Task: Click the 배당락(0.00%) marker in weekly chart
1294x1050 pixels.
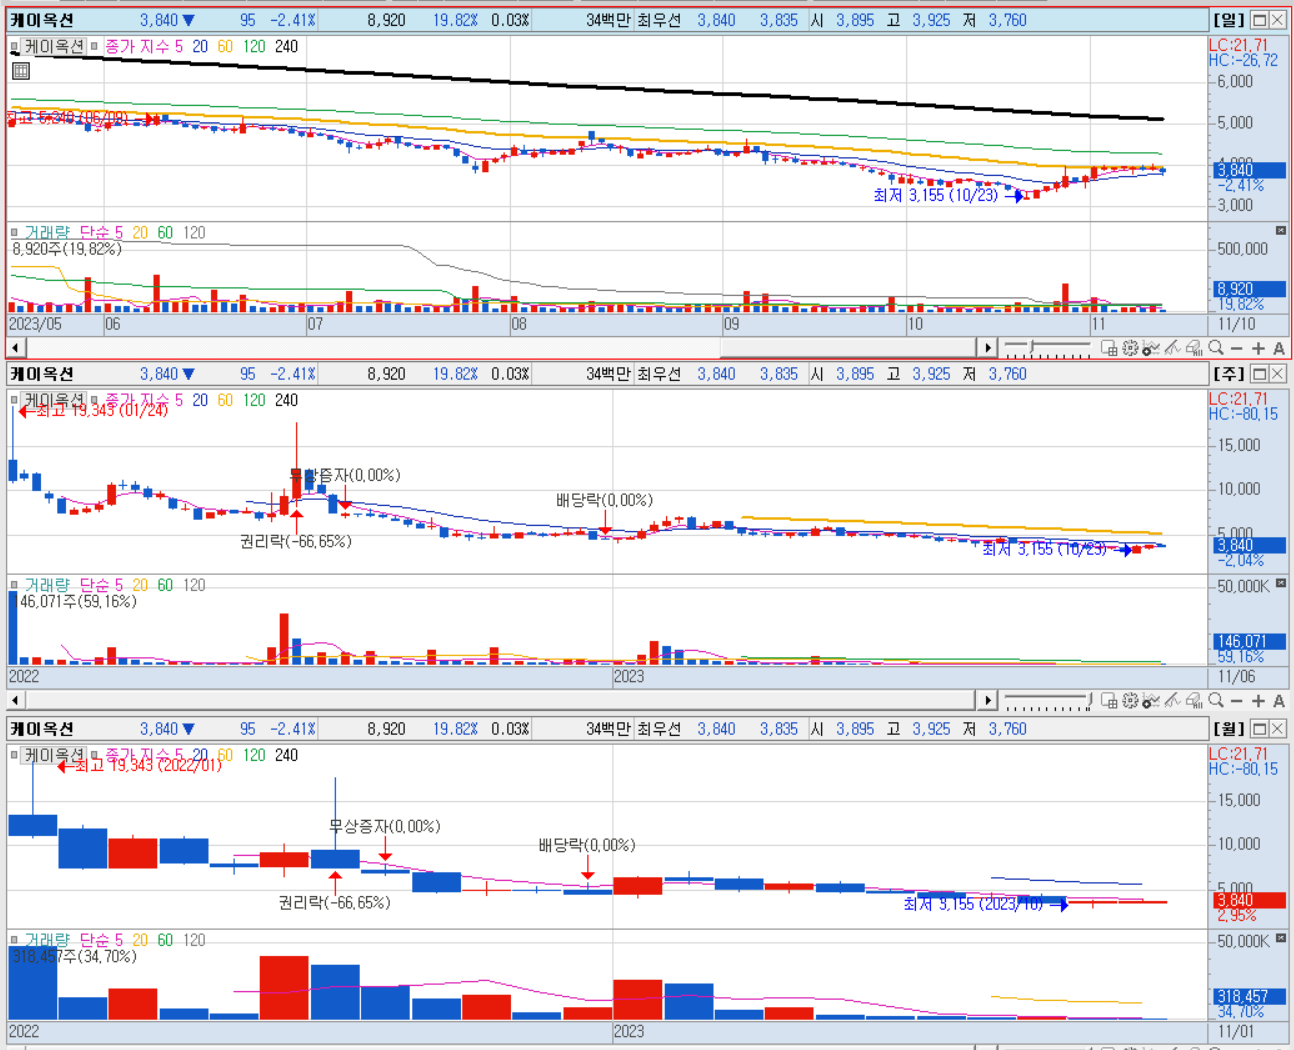Action: pyautogui.click(x=604, y=500)
